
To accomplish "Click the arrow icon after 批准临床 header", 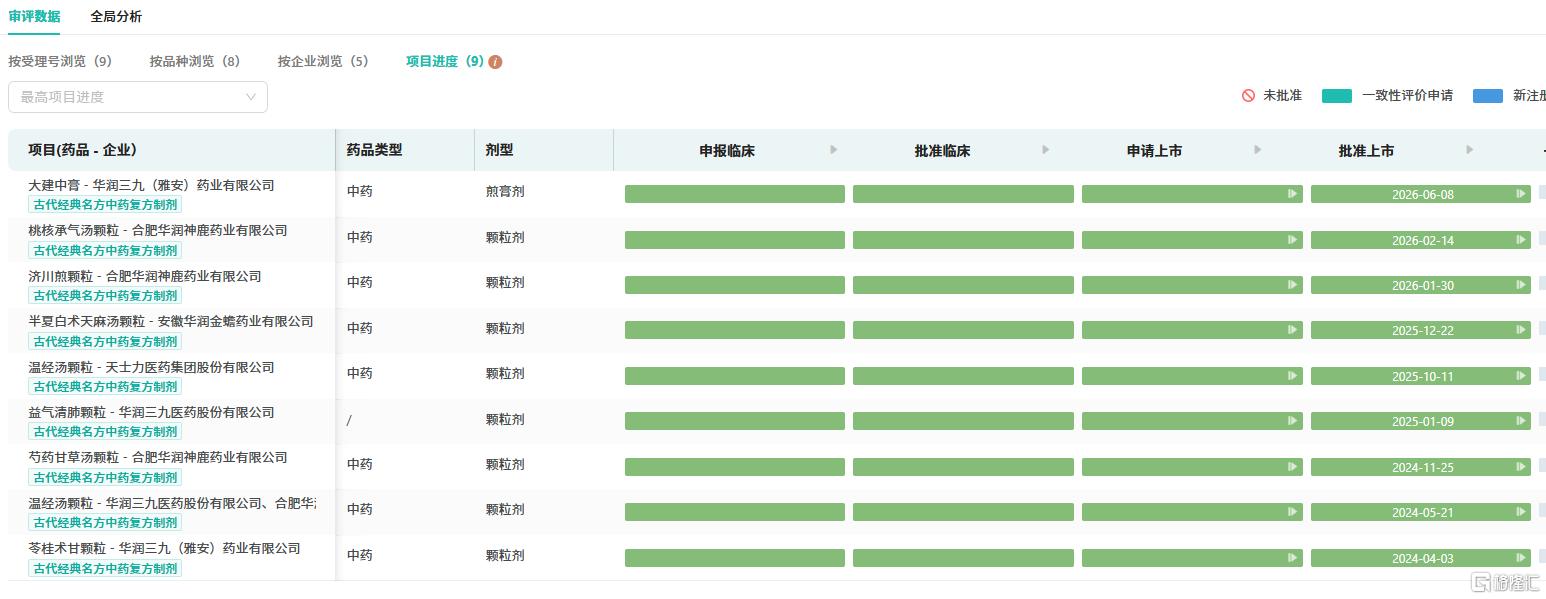I will (x=1046, y=150).
